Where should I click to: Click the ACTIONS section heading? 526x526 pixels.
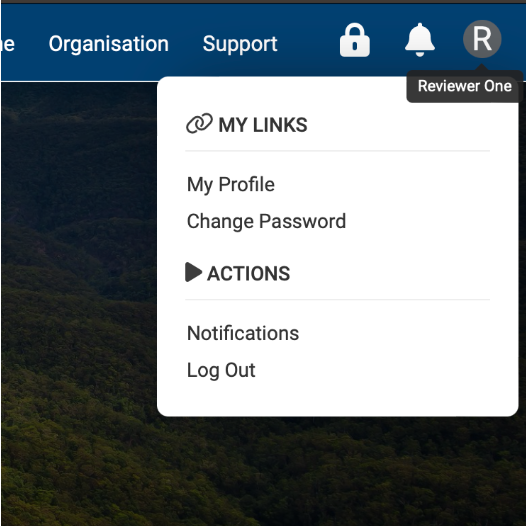[x=249, y=273]
